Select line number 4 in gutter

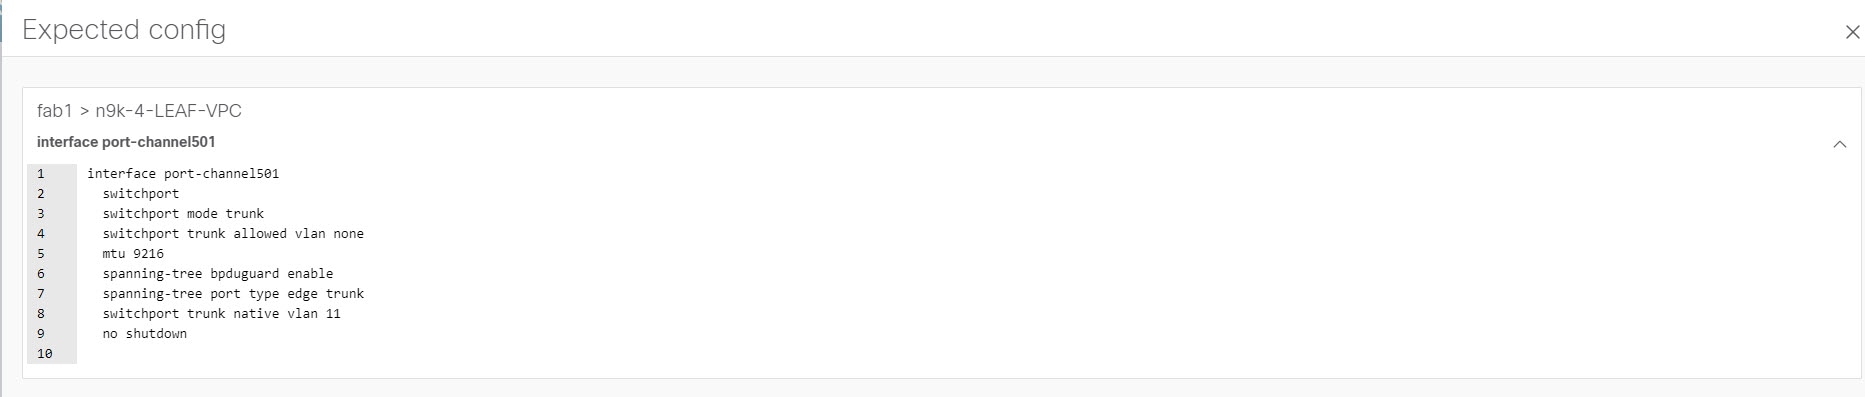(41, 234)
